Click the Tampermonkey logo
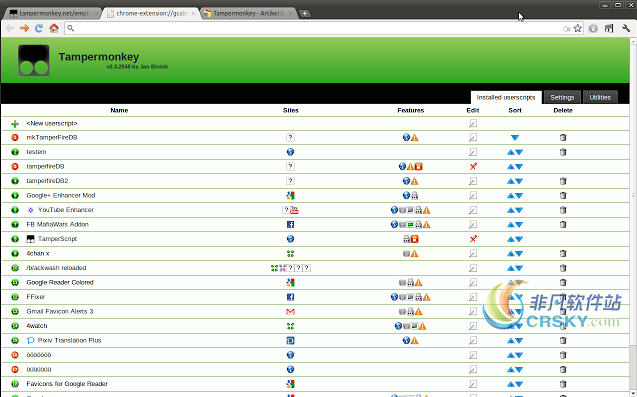637x397 pixels. (34, 60)
